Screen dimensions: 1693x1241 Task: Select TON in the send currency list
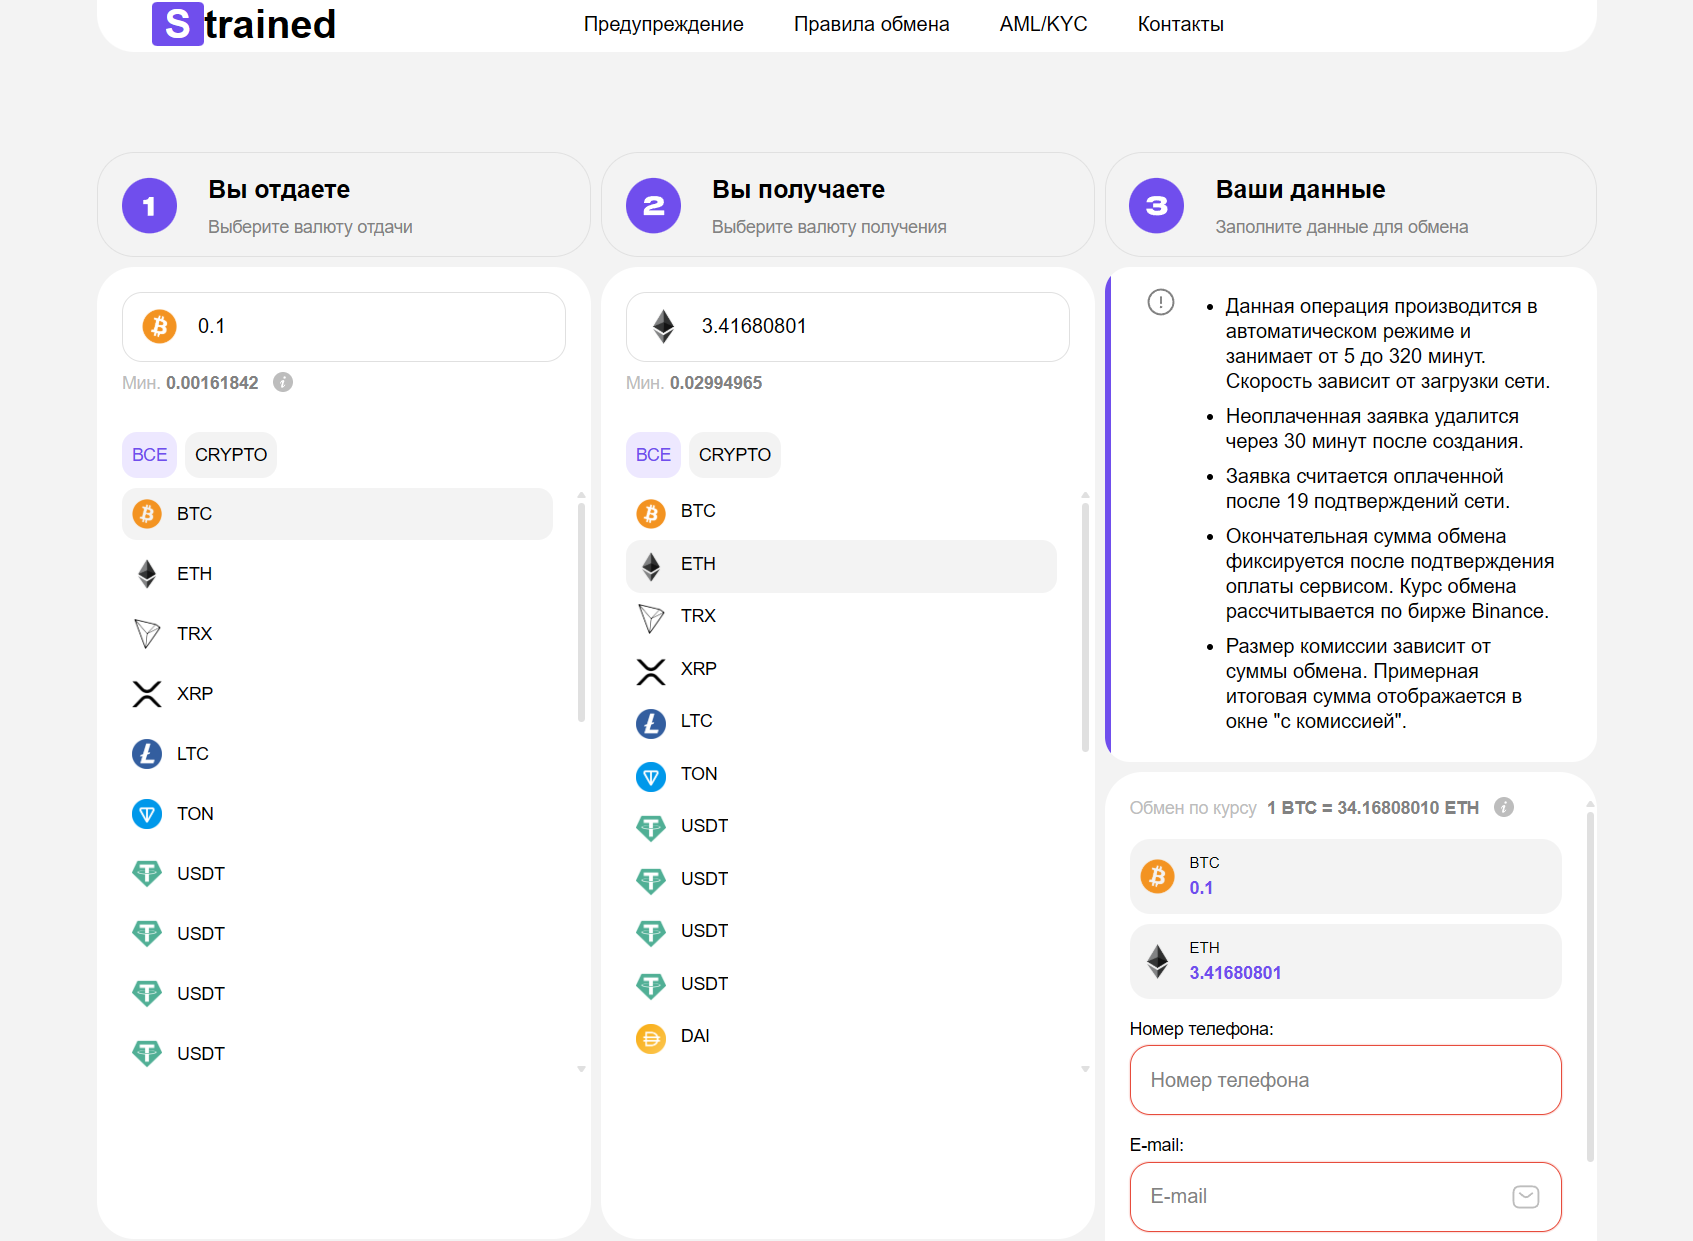point(195,813)
